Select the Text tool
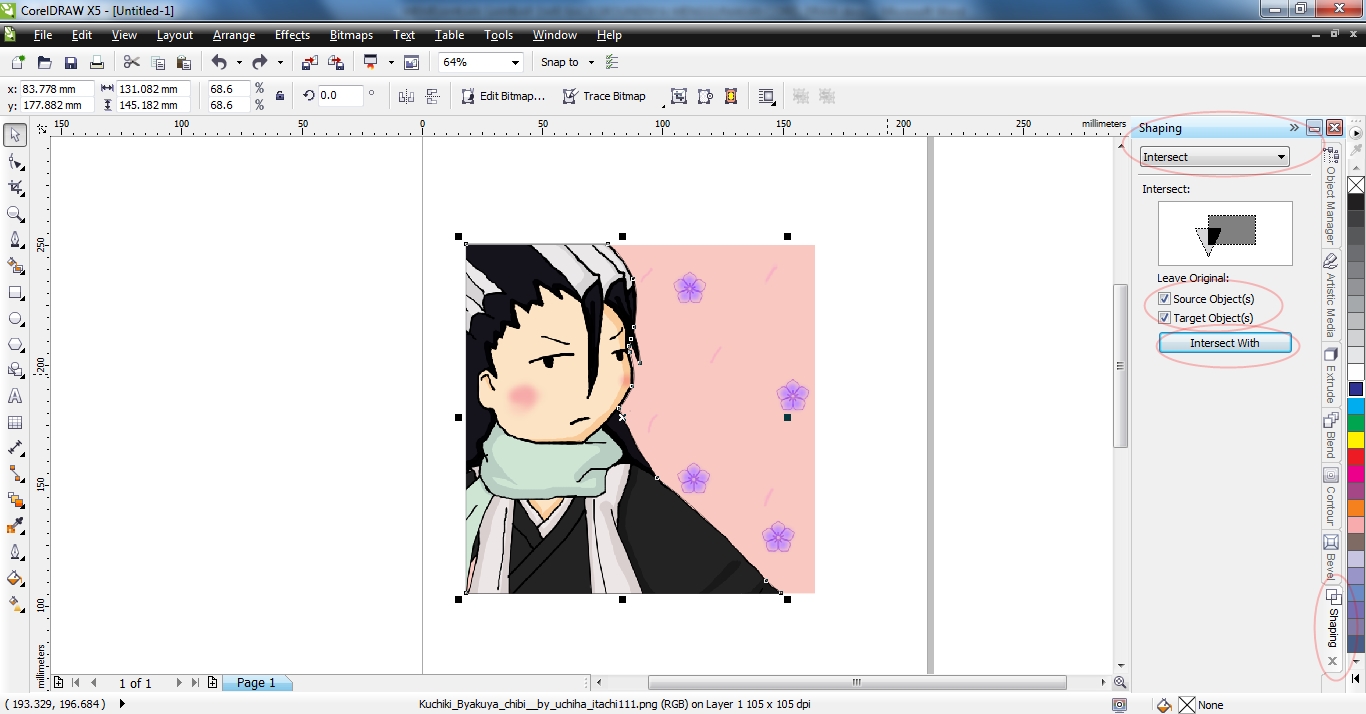Image resolution: width=1366 pixels, height=714 pixels. coord(15,396)
